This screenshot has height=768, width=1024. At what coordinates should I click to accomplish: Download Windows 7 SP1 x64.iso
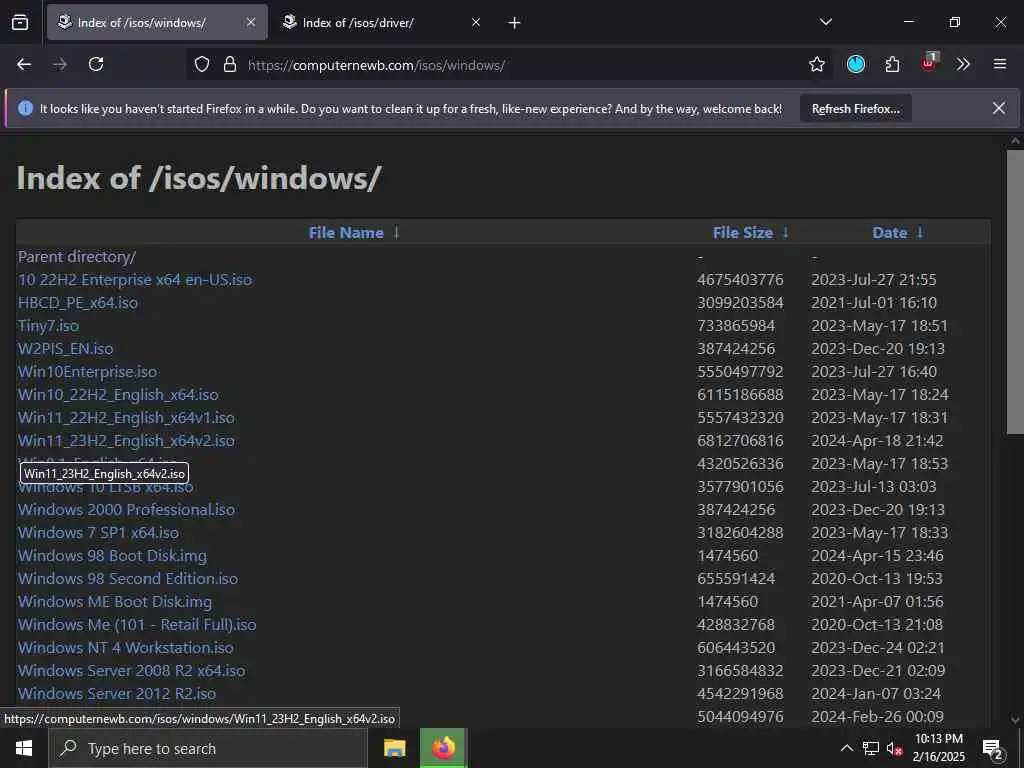coord(98,532)
